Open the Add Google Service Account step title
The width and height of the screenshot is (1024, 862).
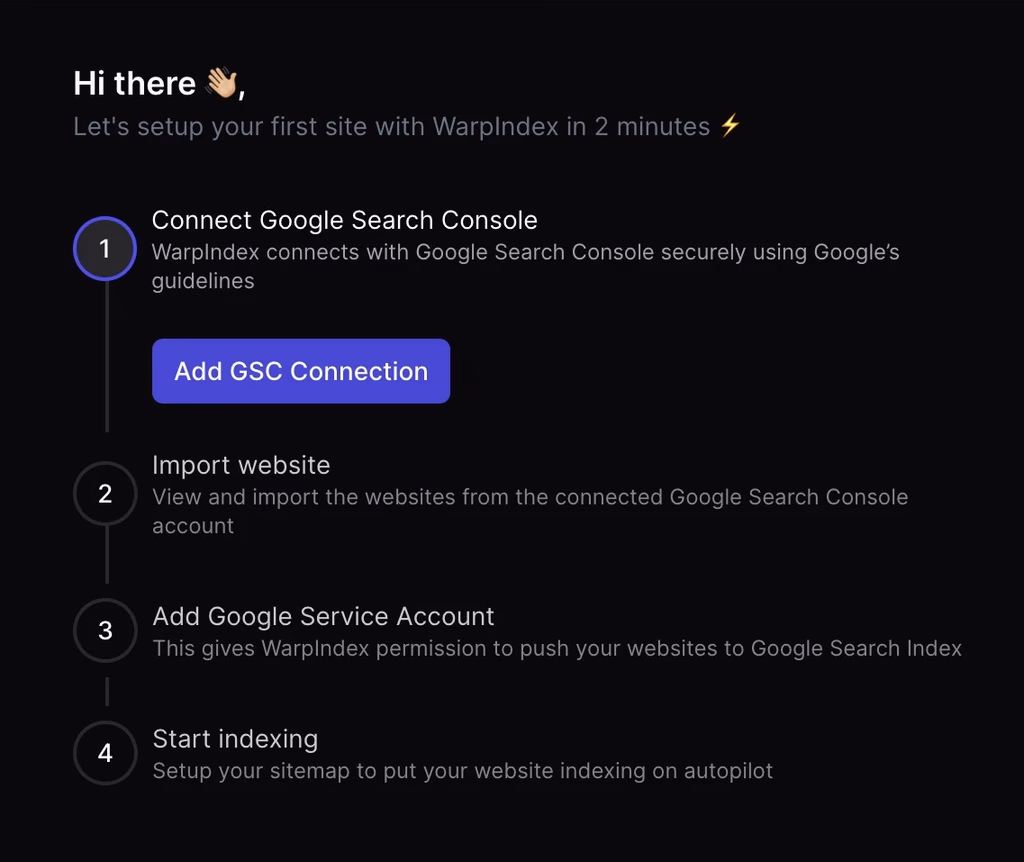point(323,616)
